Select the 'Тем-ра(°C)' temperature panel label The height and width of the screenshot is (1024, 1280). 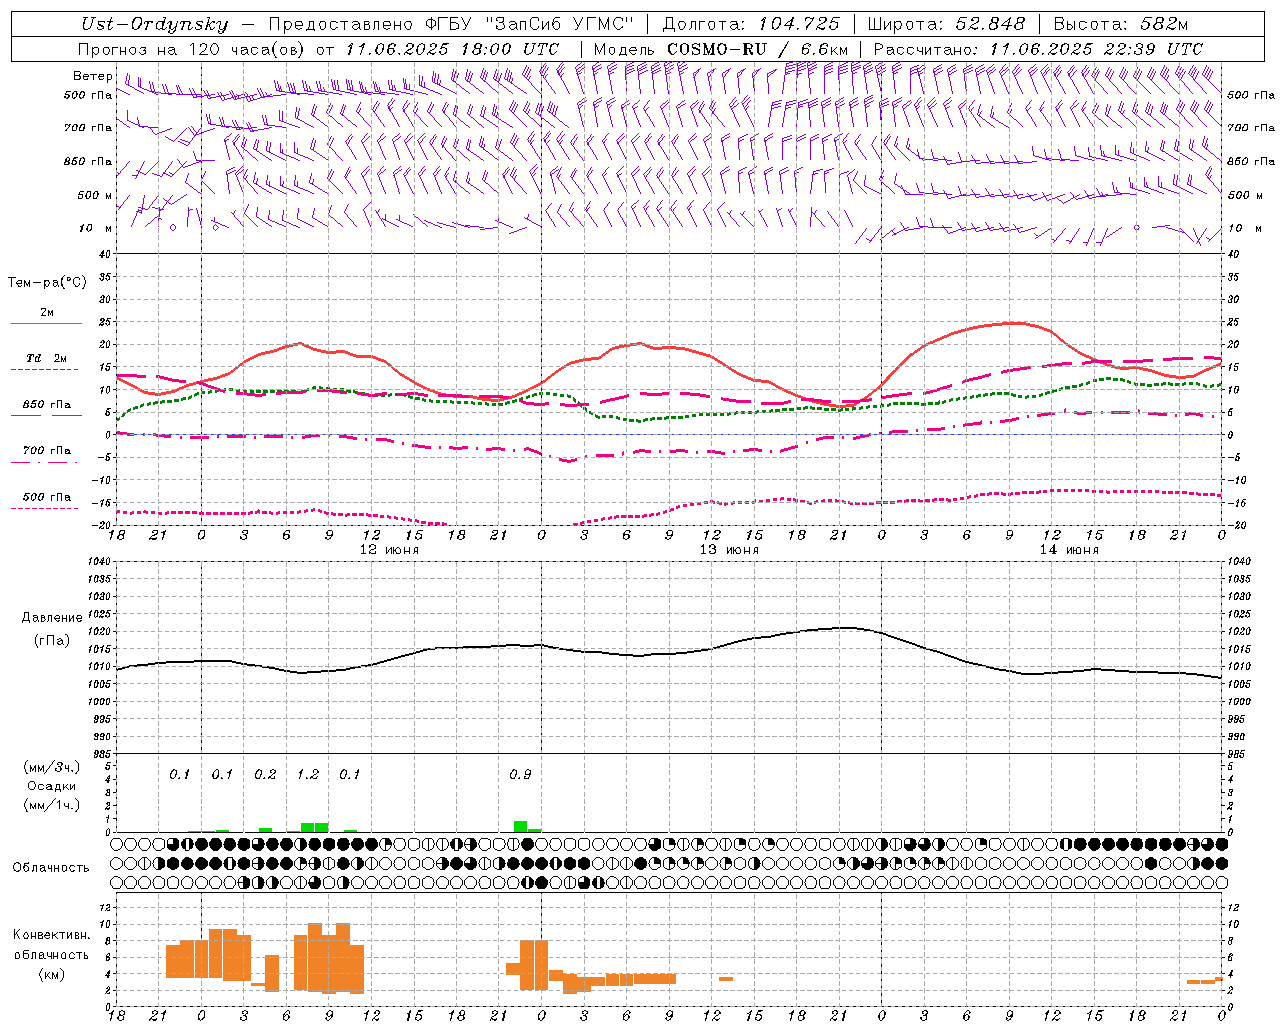(x=47, y=283)
